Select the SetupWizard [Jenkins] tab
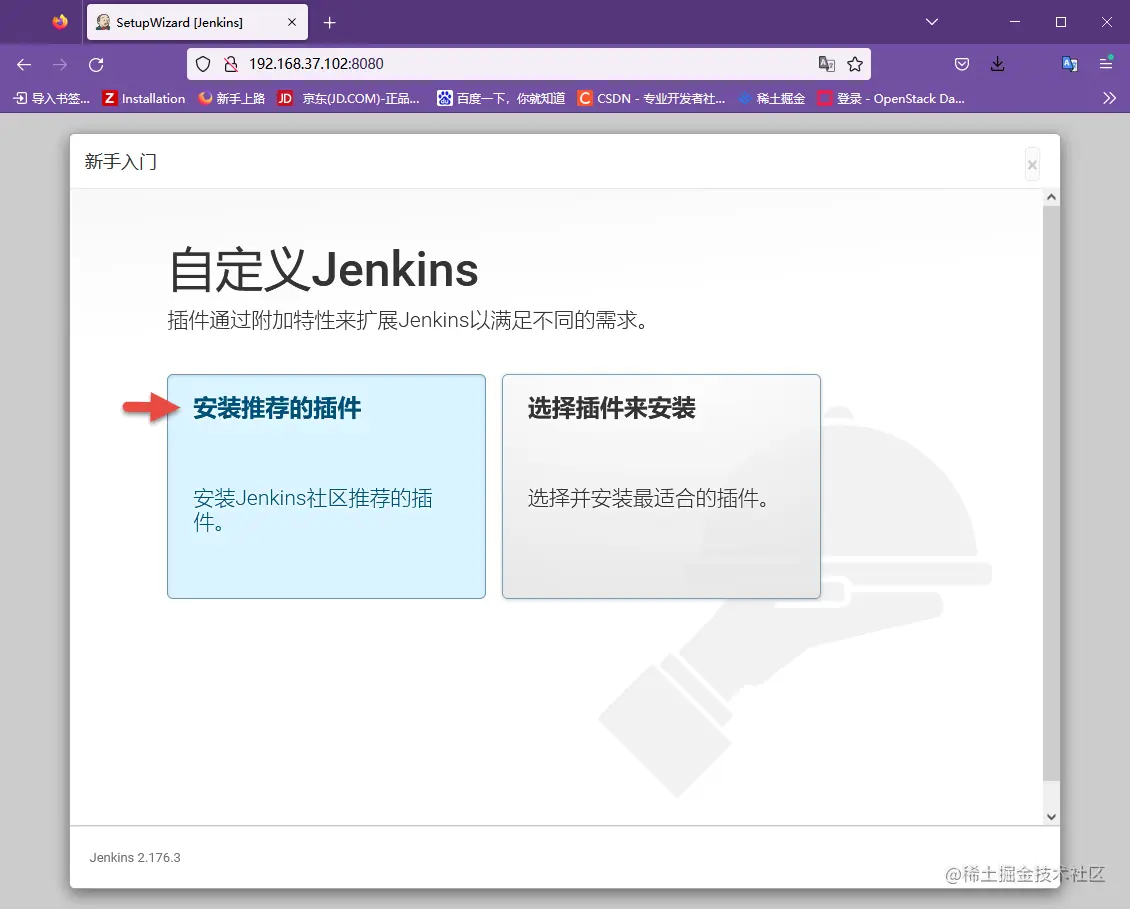 pos(197,22)
